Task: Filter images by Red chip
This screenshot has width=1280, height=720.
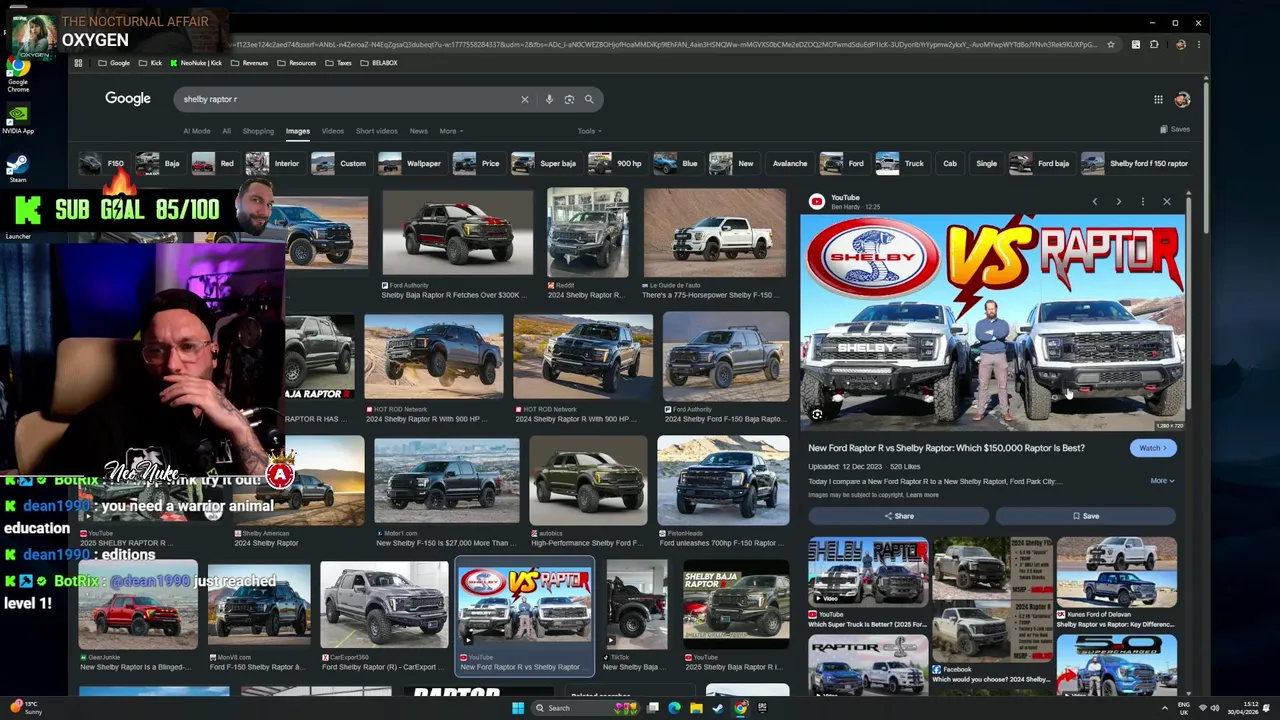Action: pyautogui.click(x=214, y=163)
